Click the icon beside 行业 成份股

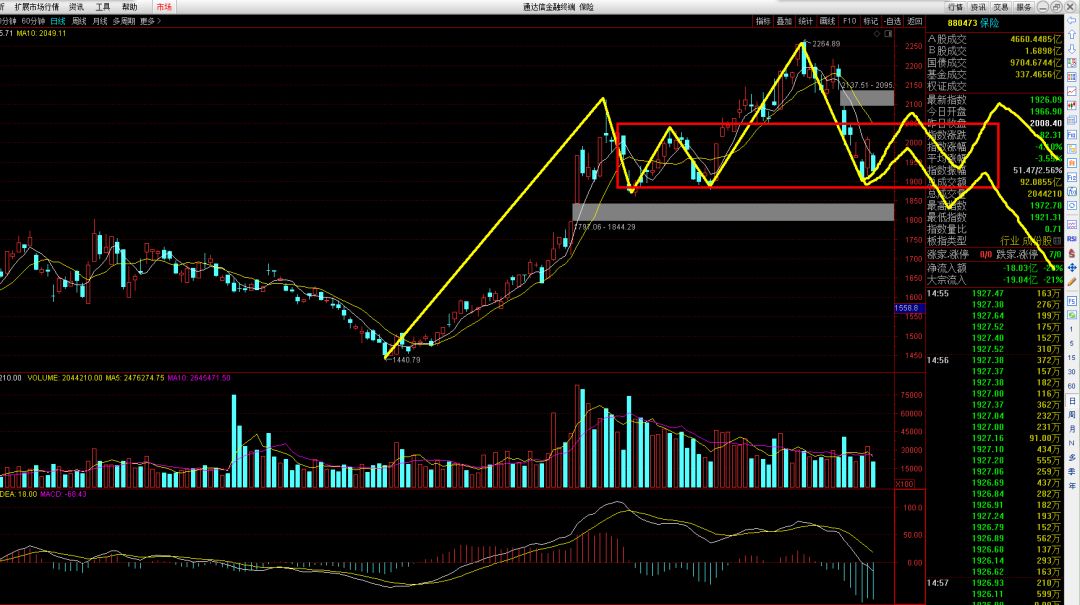(1057, 241)
